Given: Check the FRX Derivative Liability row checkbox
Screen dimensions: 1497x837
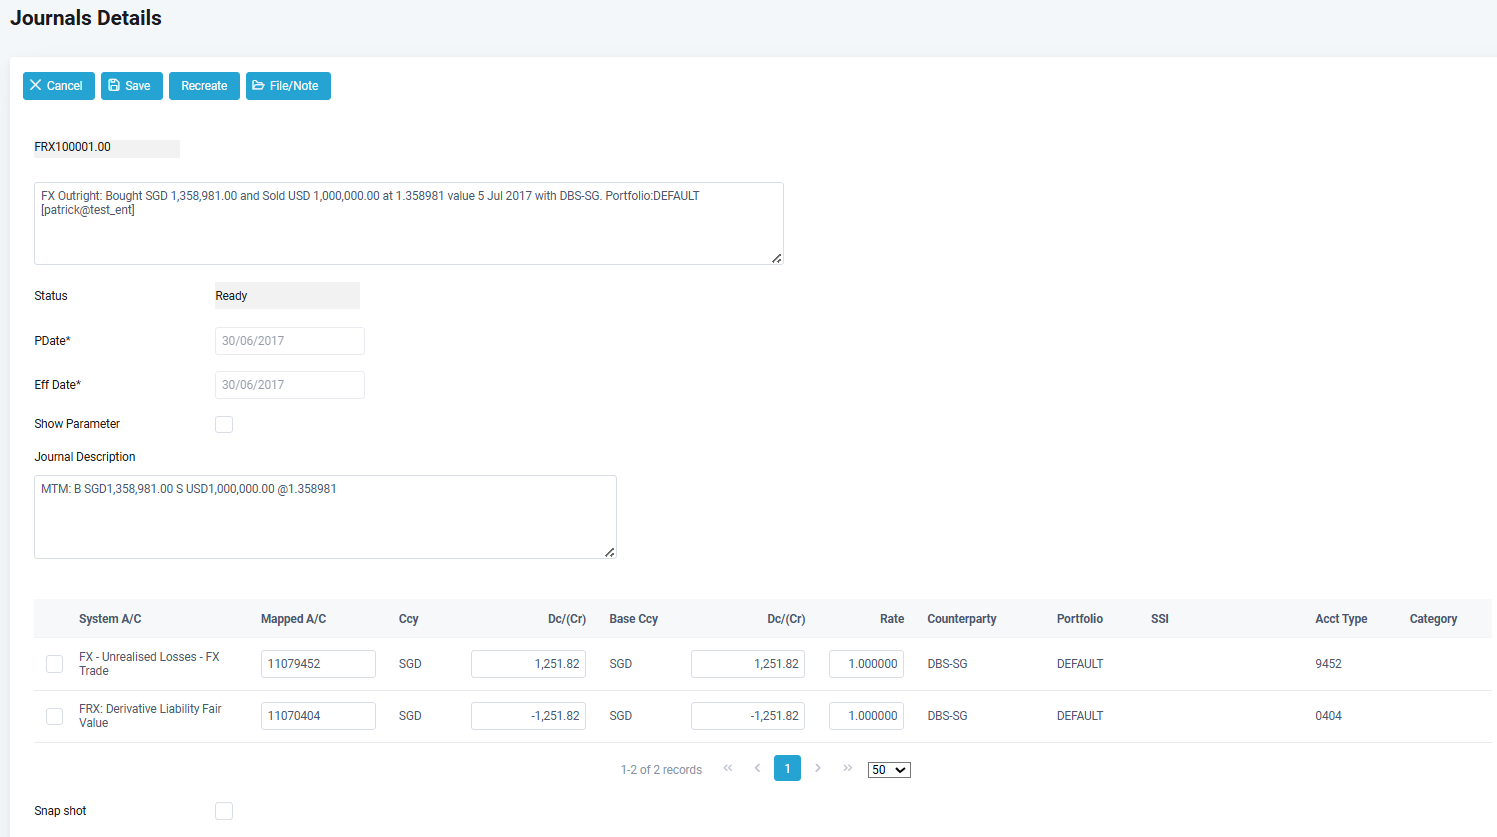Looking at the screenshot, I should (x=55, y=716).
